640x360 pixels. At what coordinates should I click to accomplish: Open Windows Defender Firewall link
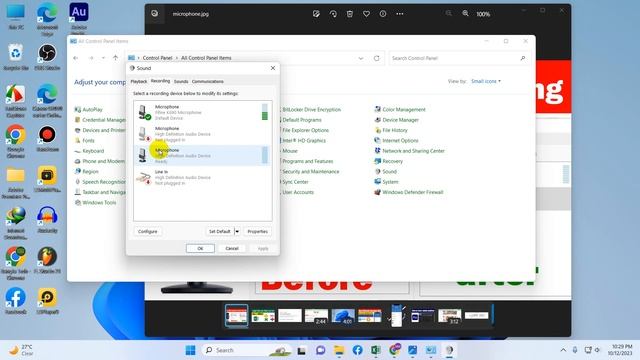[x=413, y=192]
